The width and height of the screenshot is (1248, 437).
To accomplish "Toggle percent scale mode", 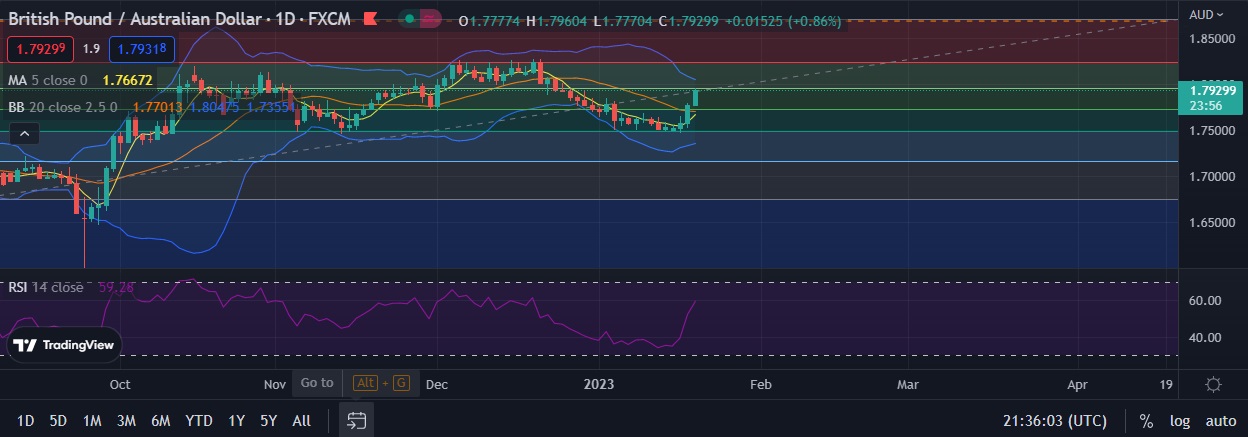I will pyautogui.click(x=1146, y=421).
